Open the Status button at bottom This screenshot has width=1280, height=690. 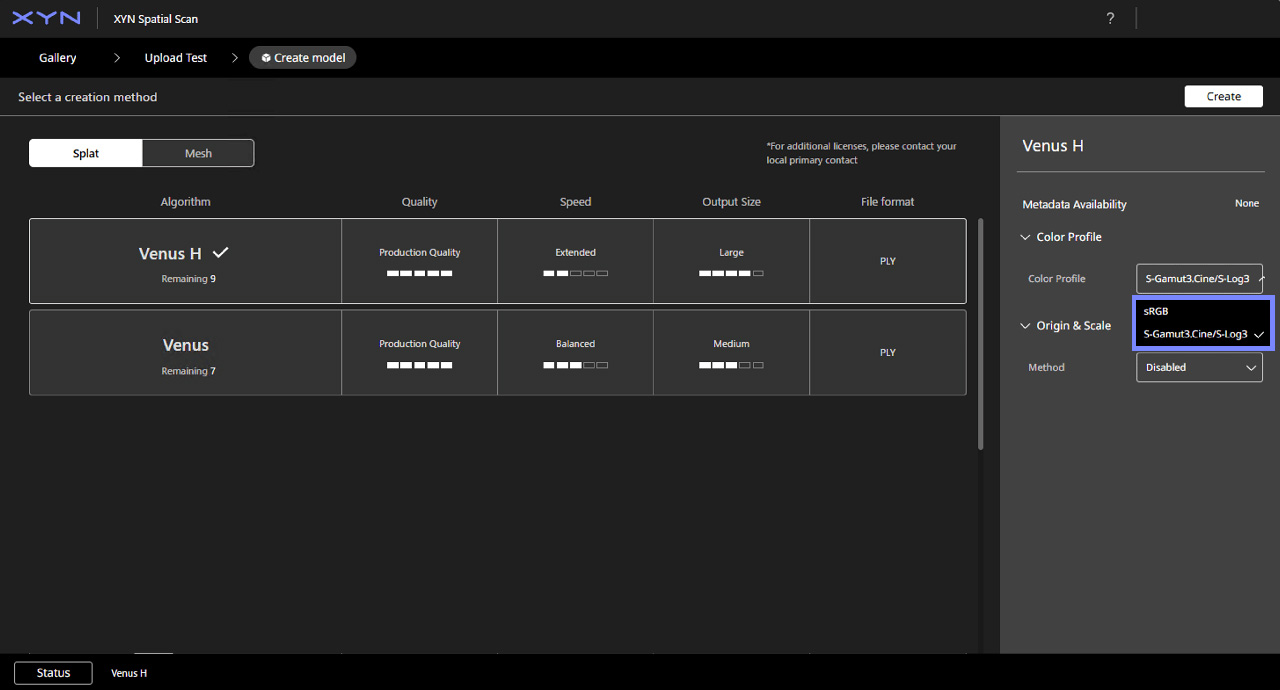click(x=53, y=673)
